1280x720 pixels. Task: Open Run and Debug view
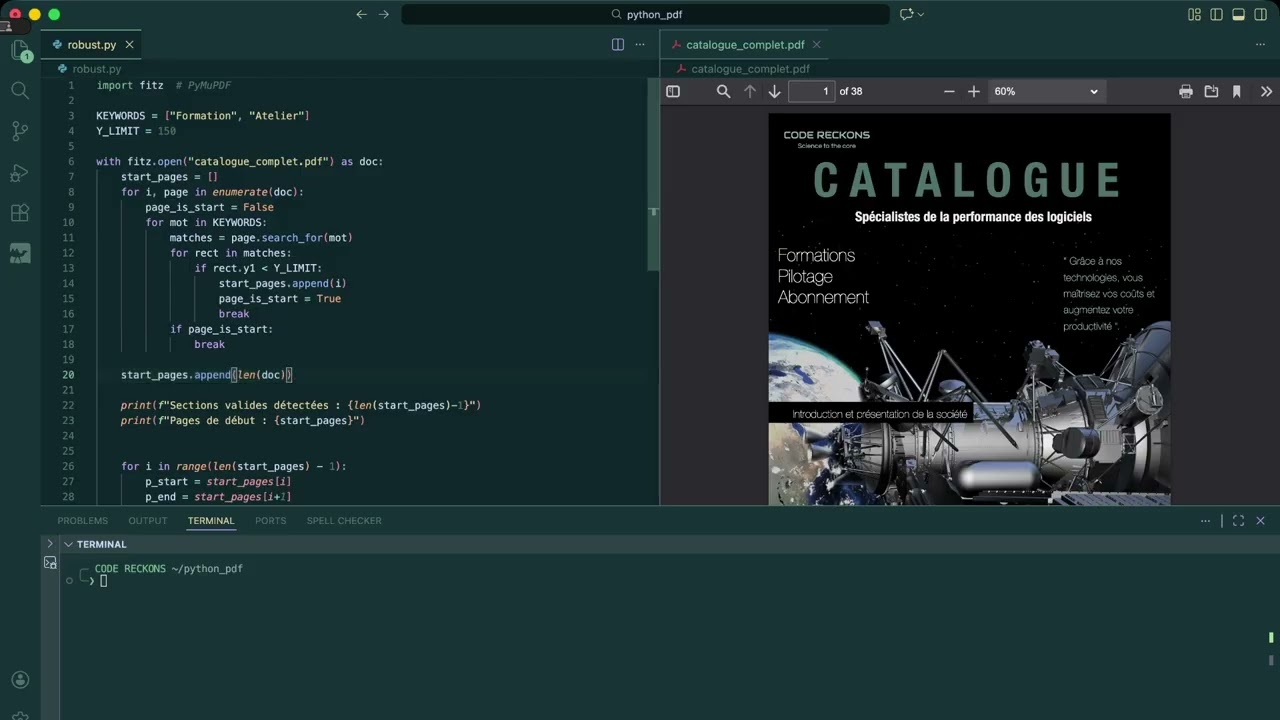19,173
